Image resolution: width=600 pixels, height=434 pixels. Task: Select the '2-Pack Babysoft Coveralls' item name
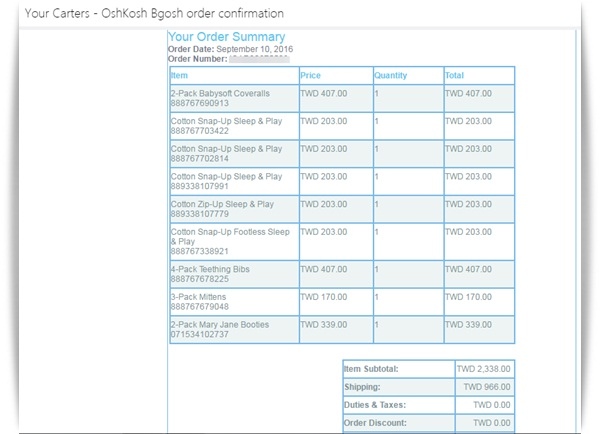pos(220,93)
